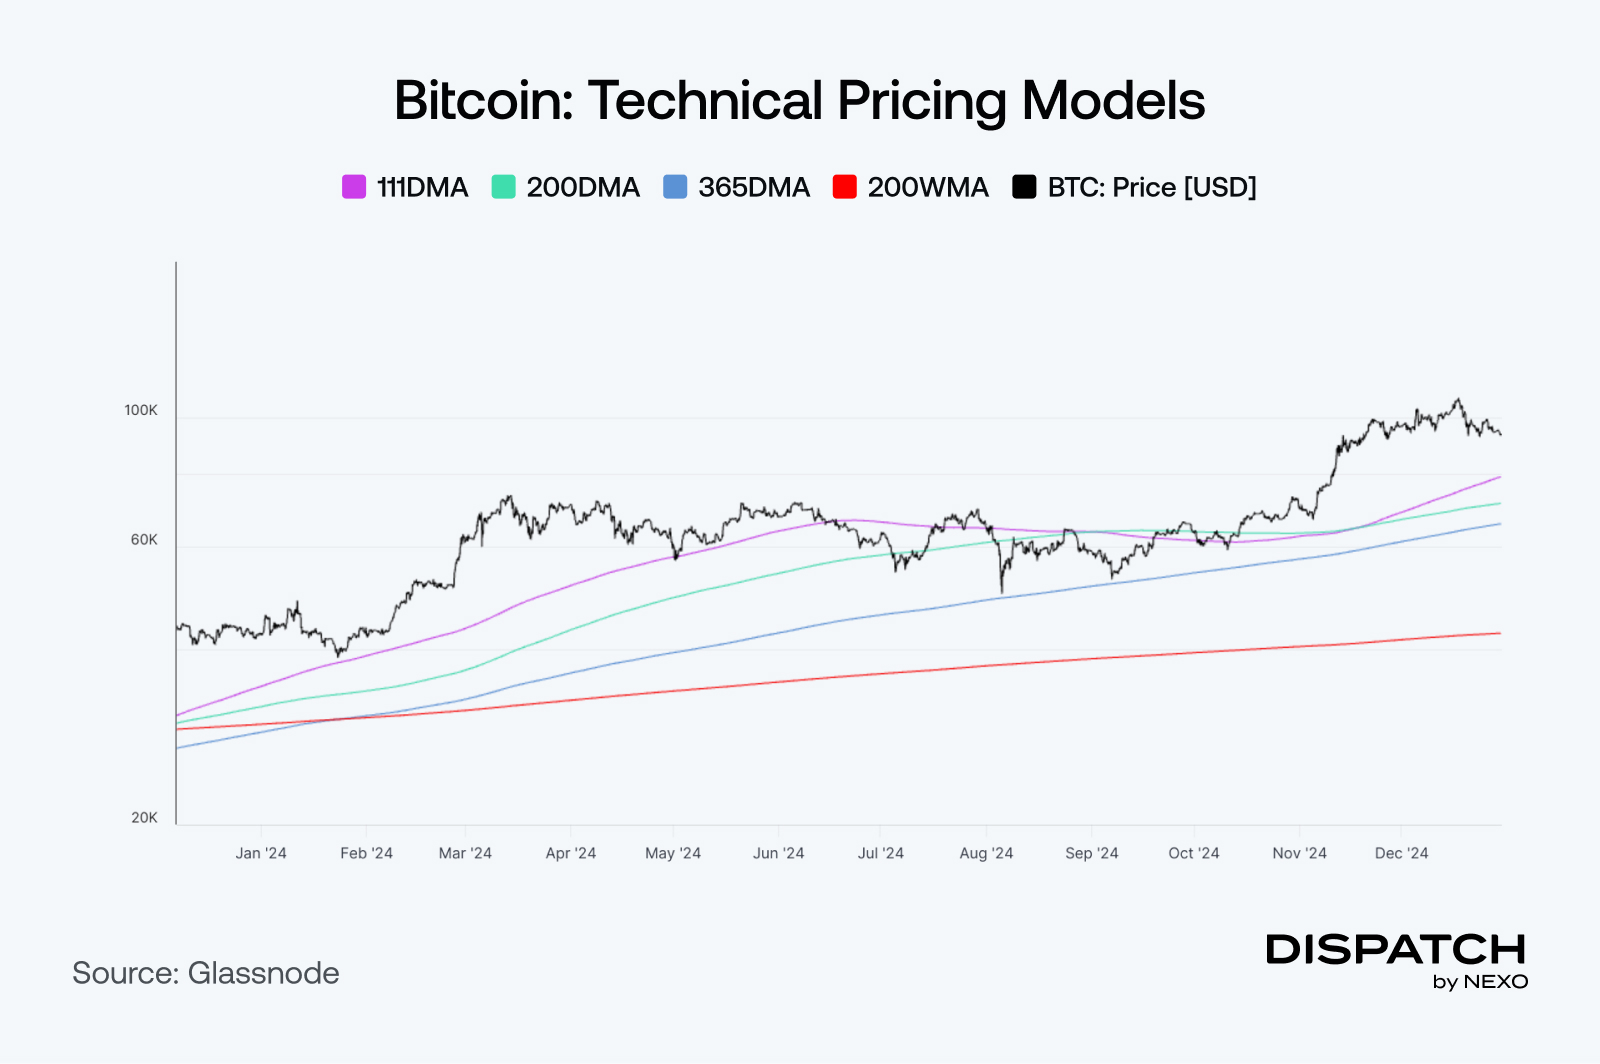This screenshot has height=1064, width=1600.
Task: Select the Aug '24 x-axis marker
Action: [986, 853]
